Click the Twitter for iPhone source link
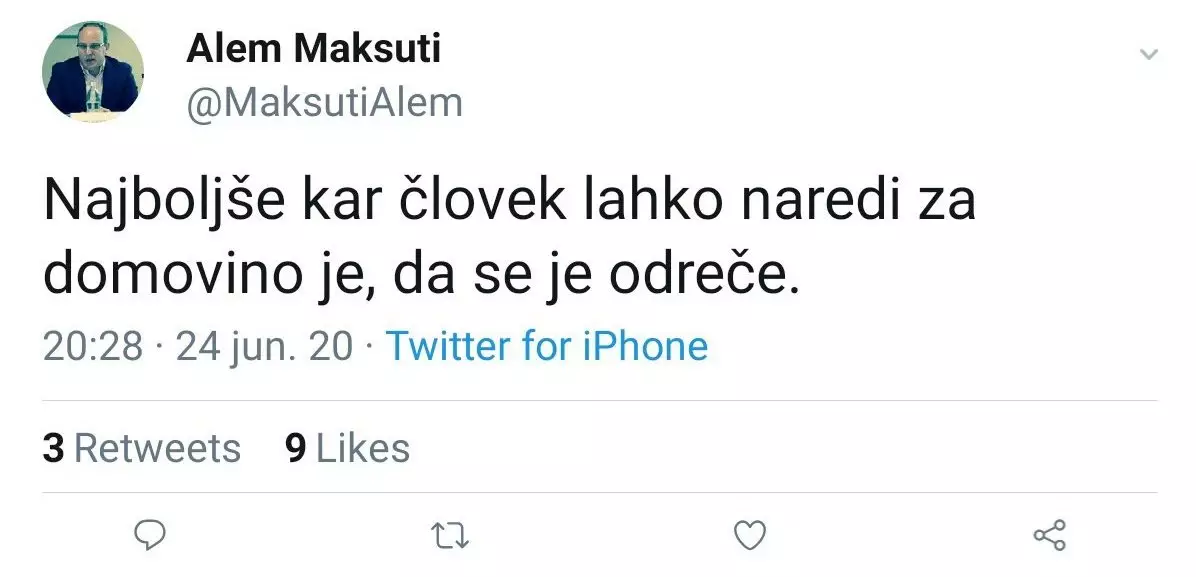This screenshot has width=1196, height=577. [546, 347]
